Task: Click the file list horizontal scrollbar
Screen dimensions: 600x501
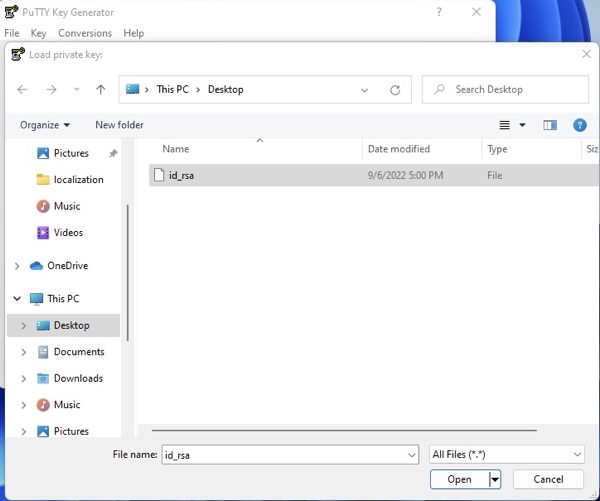Action: [x=344, y=430]
